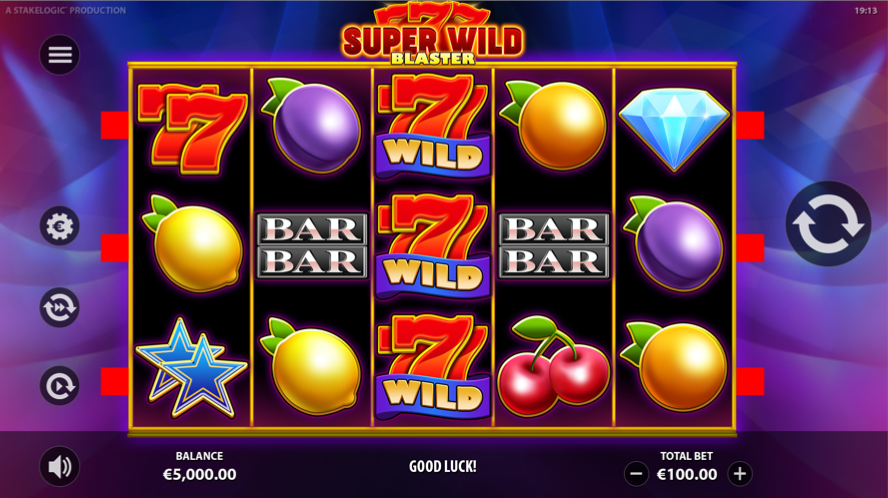Click the bottom 7 Wild symbol on the middle reel

coord(433,367)
